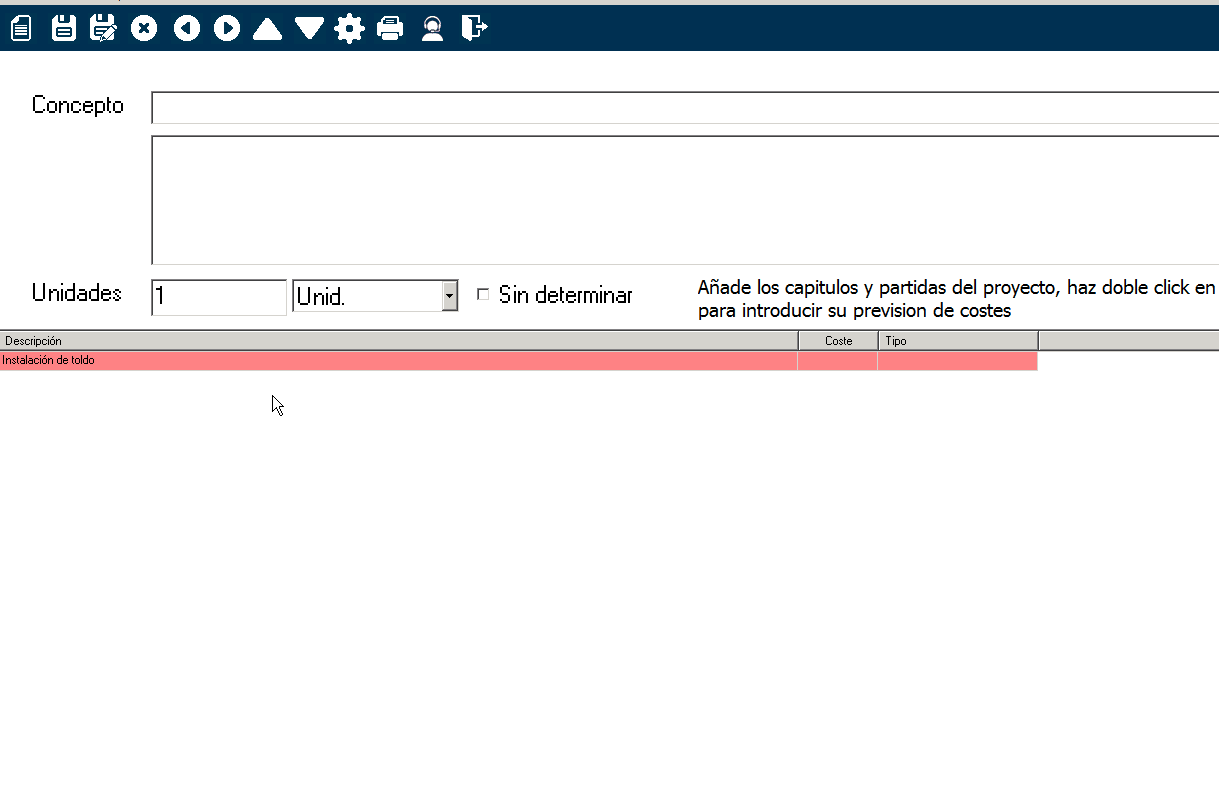This screenshot has height=796, width=1219.
Task: Click the new document icon
Action: click(x=21, y=28)
